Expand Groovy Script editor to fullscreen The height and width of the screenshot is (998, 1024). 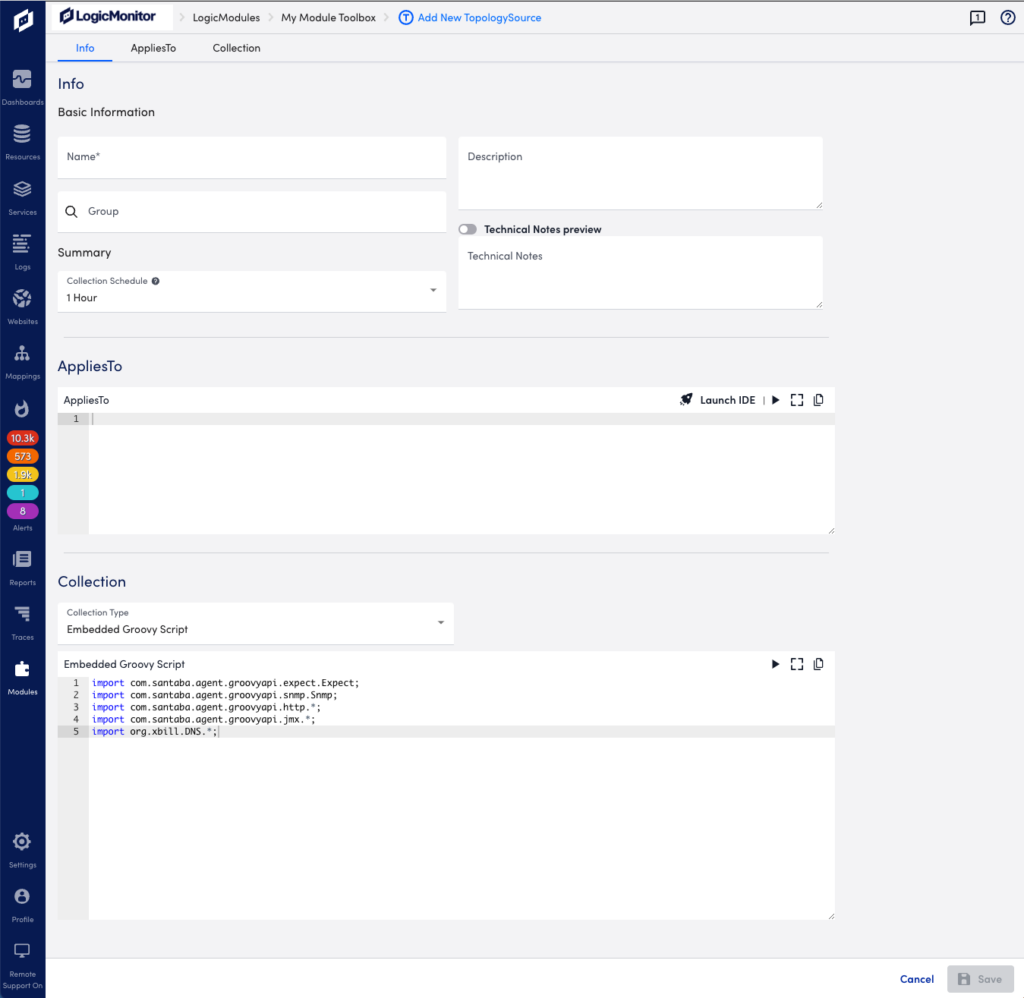pos(797,664)
